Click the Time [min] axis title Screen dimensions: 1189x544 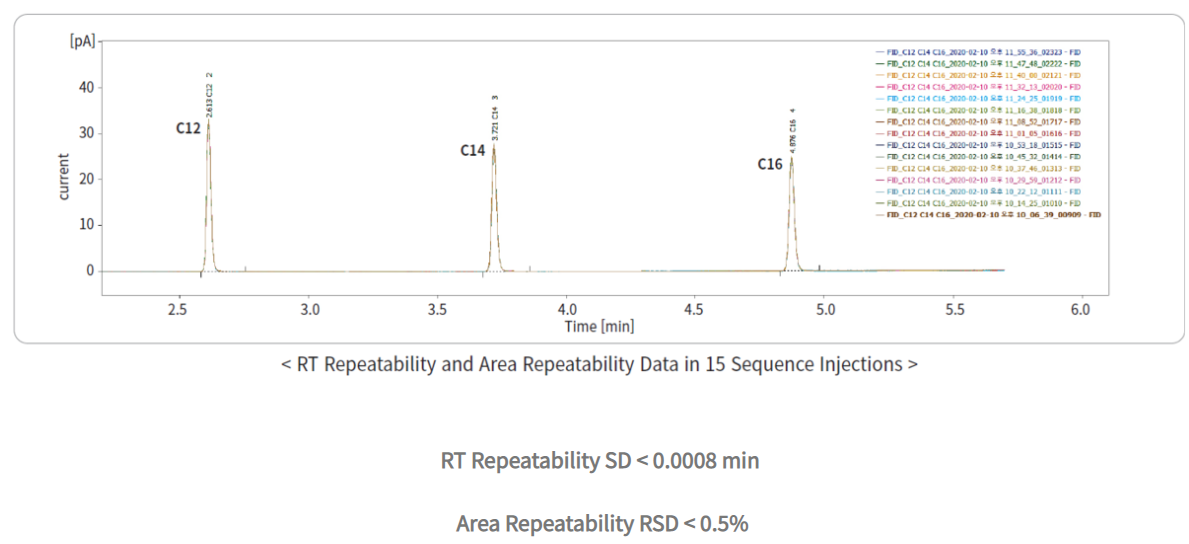click(600, 327)
